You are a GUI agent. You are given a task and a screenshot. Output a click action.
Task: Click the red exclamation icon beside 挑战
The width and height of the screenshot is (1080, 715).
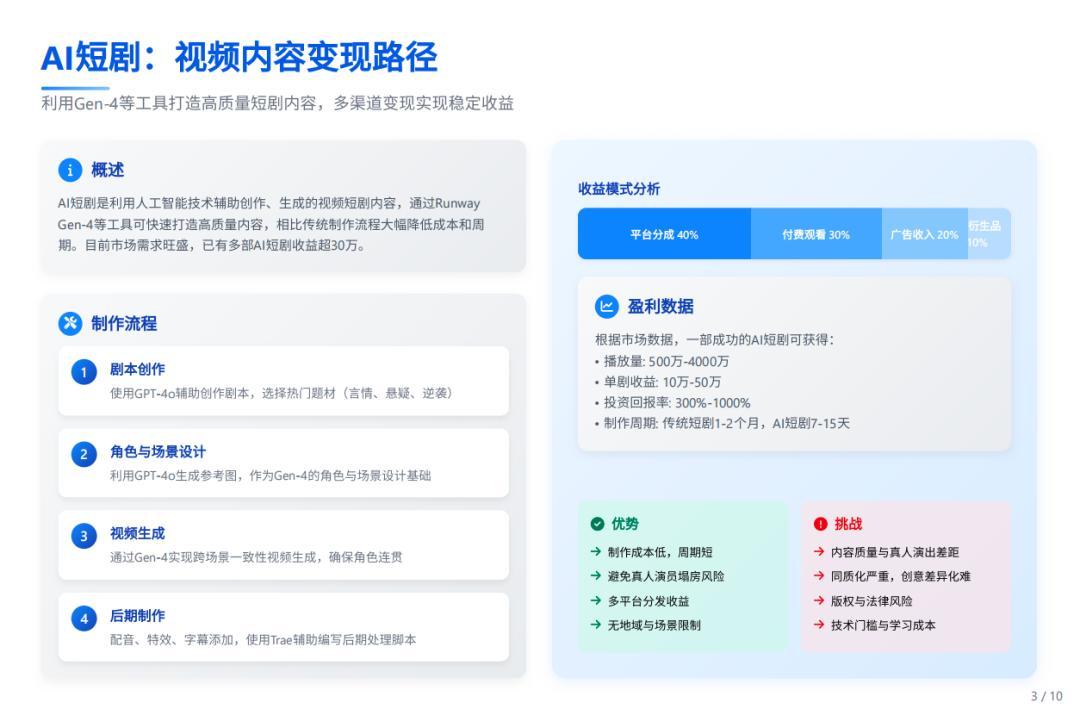click(820, 524)
